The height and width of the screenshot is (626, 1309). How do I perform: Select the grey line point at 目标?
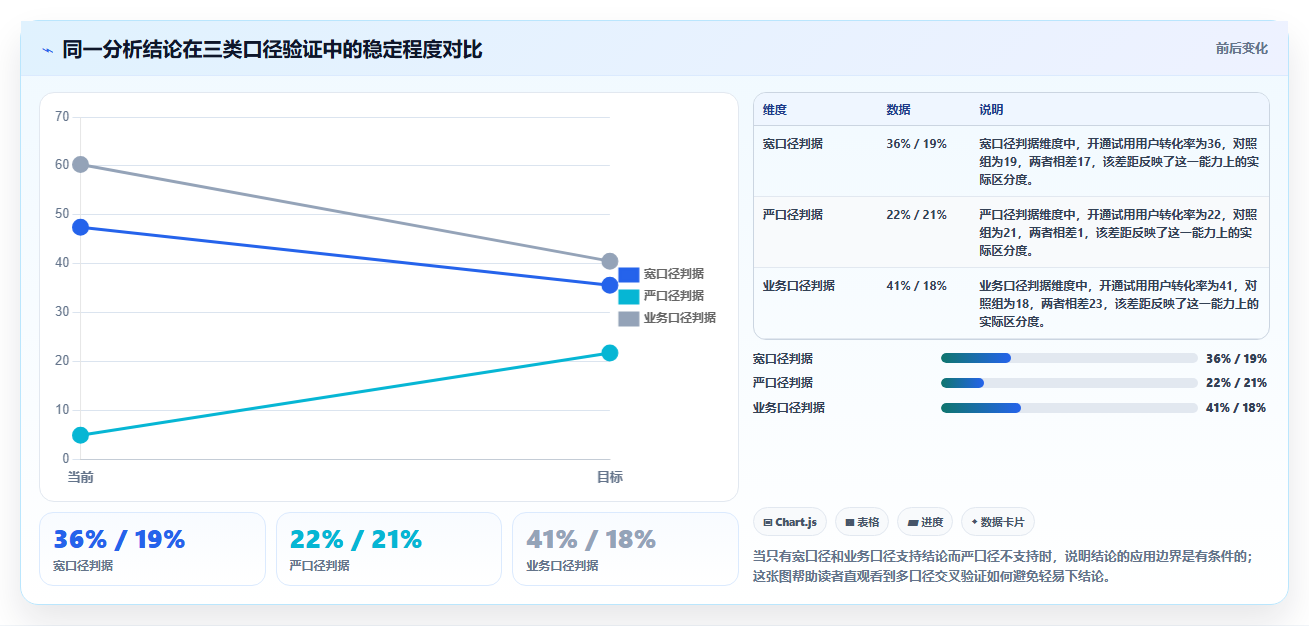[x=610, y=261]
